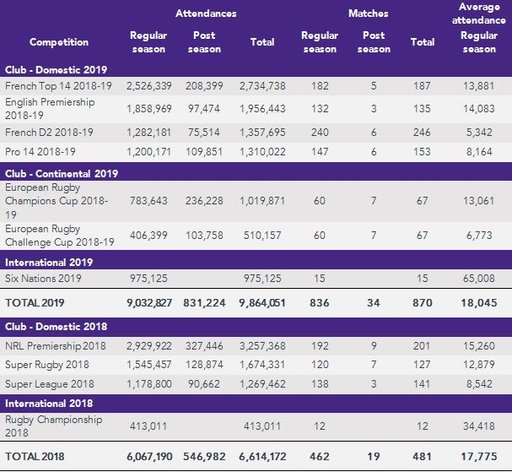512x472 pixels.
Task: Select the French Top 14 2018-19 row label
Action: 58,86
